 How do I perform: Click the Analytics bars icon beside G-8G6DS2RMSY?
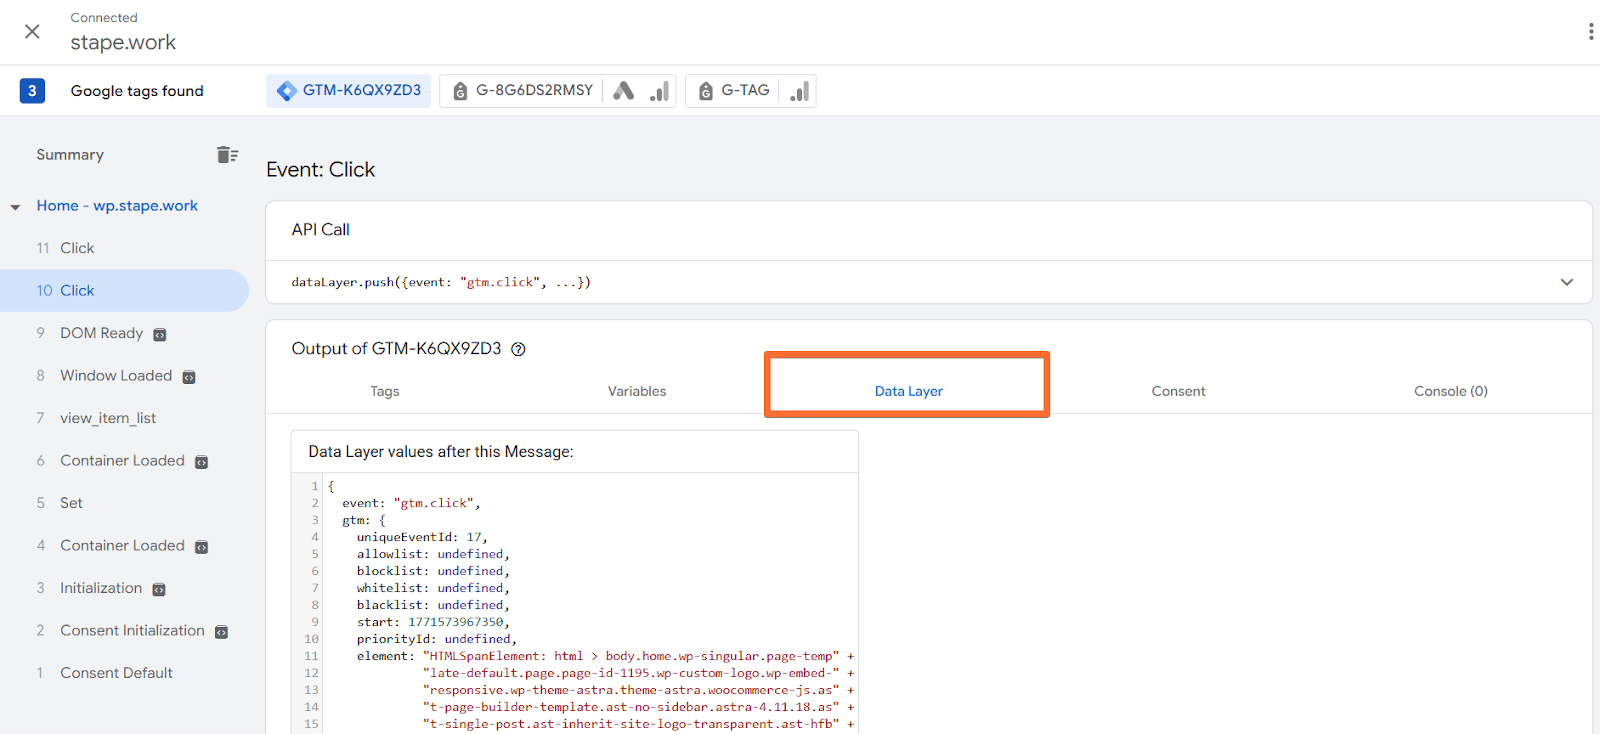(x=660, y=91)
